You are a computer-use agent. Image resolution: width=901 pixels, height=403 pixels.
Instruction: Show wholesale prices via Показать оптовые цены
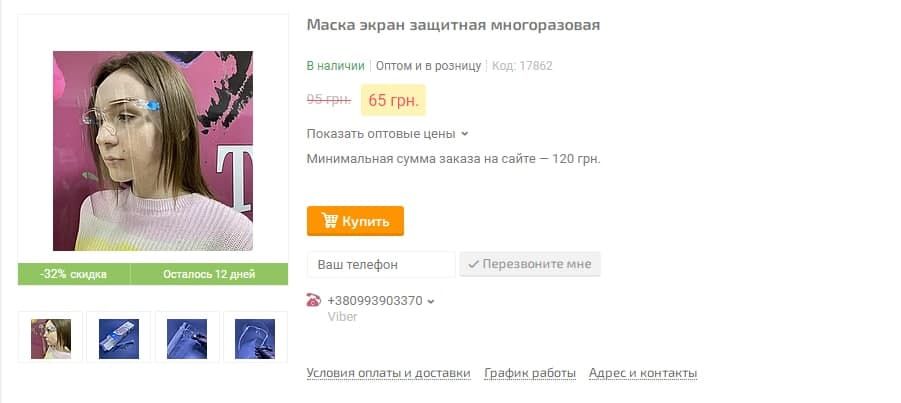[380, 134]
